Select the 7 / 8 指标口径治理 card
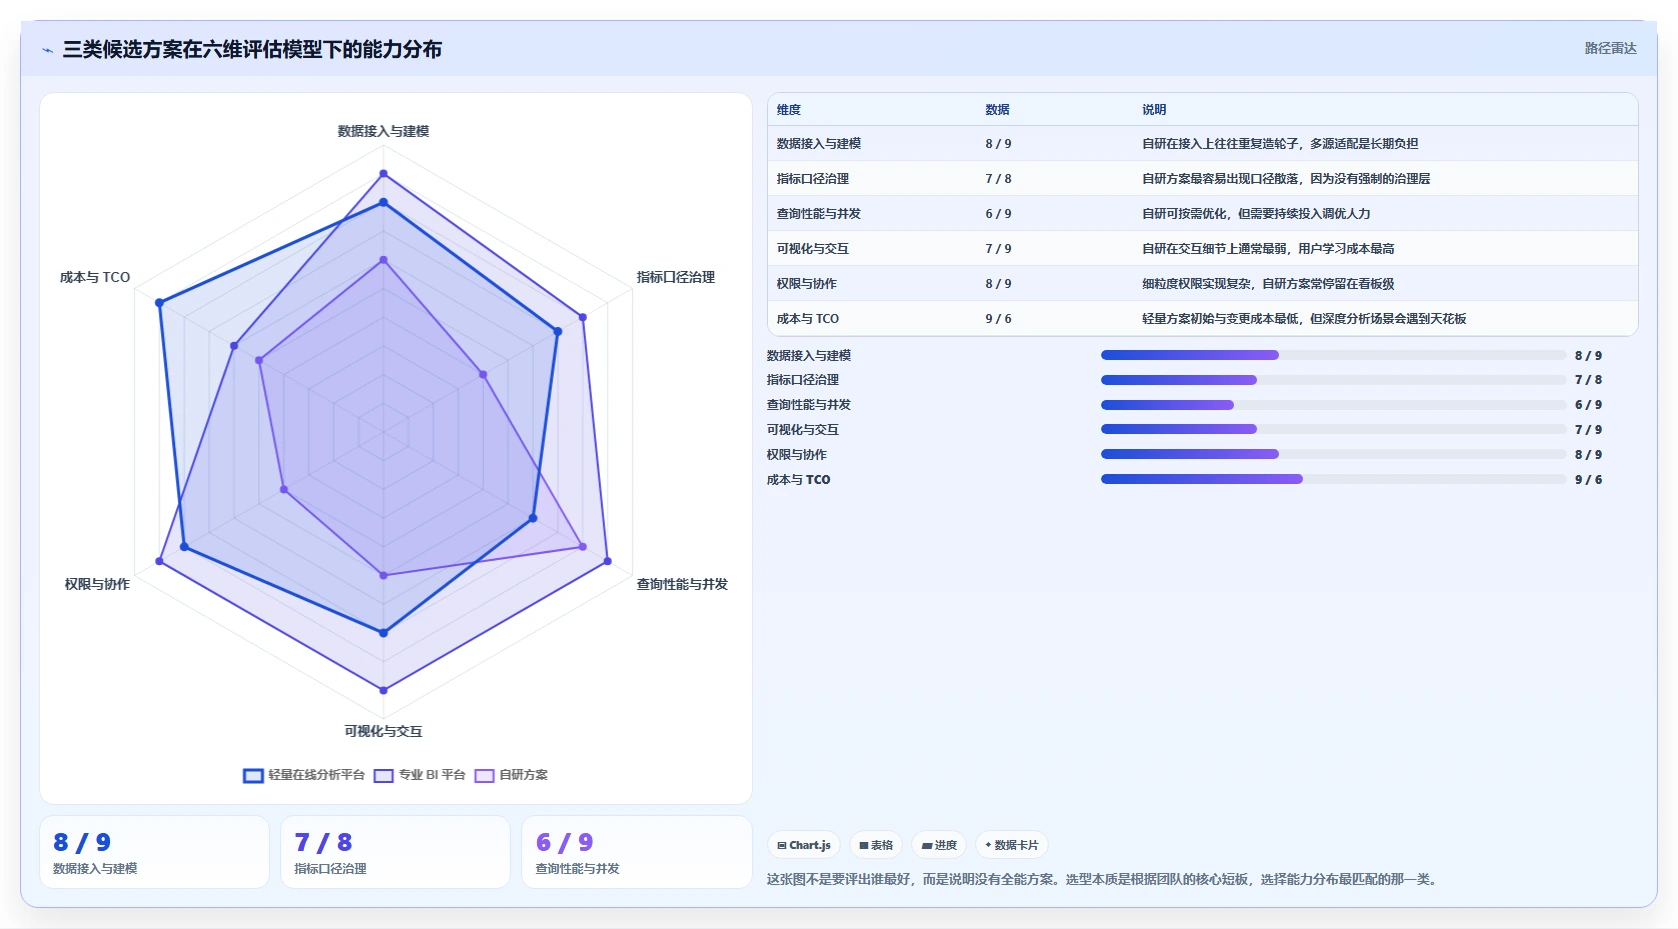Image resolution: width=1678 pixels, height=929 pixels. [x=395, y=852]
